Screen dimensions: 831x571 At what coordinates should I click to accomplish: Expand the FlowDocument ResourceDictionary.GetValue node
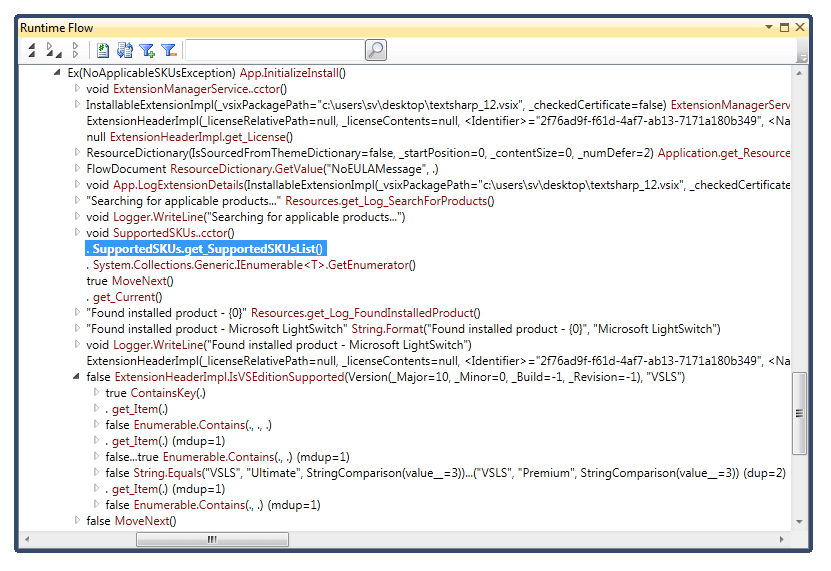coord(77,168)
